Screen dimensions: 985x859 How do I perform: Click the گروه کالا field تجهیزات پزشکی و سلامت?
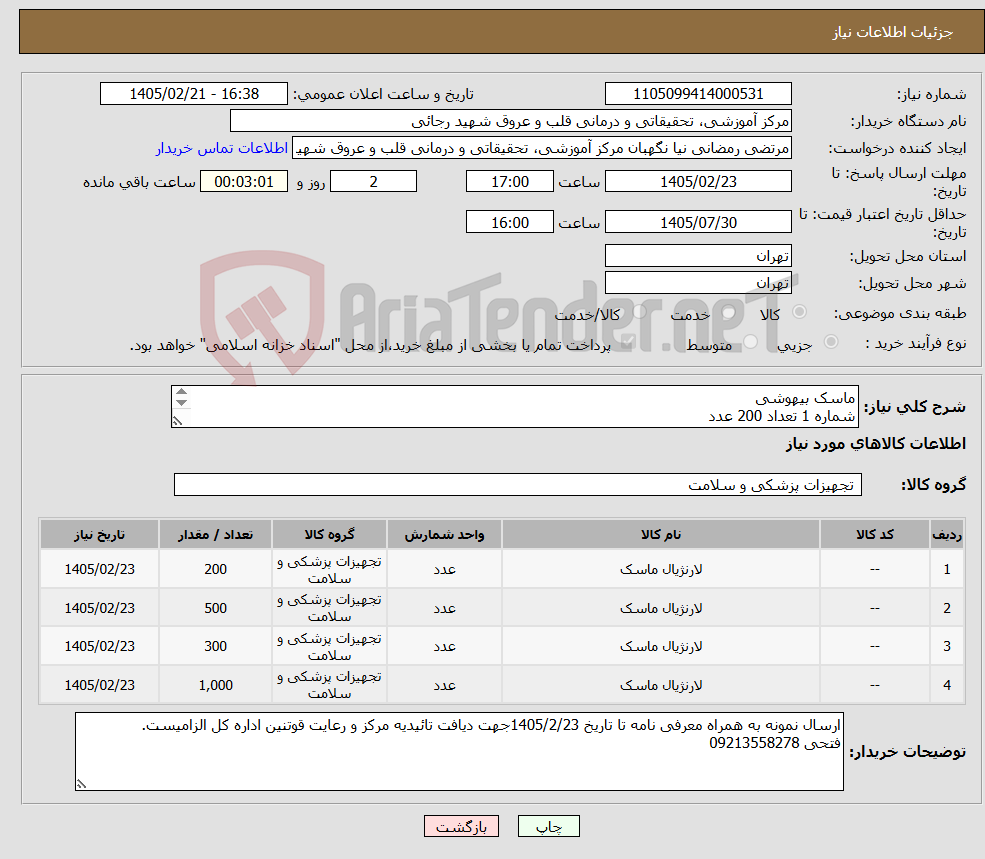518,484
